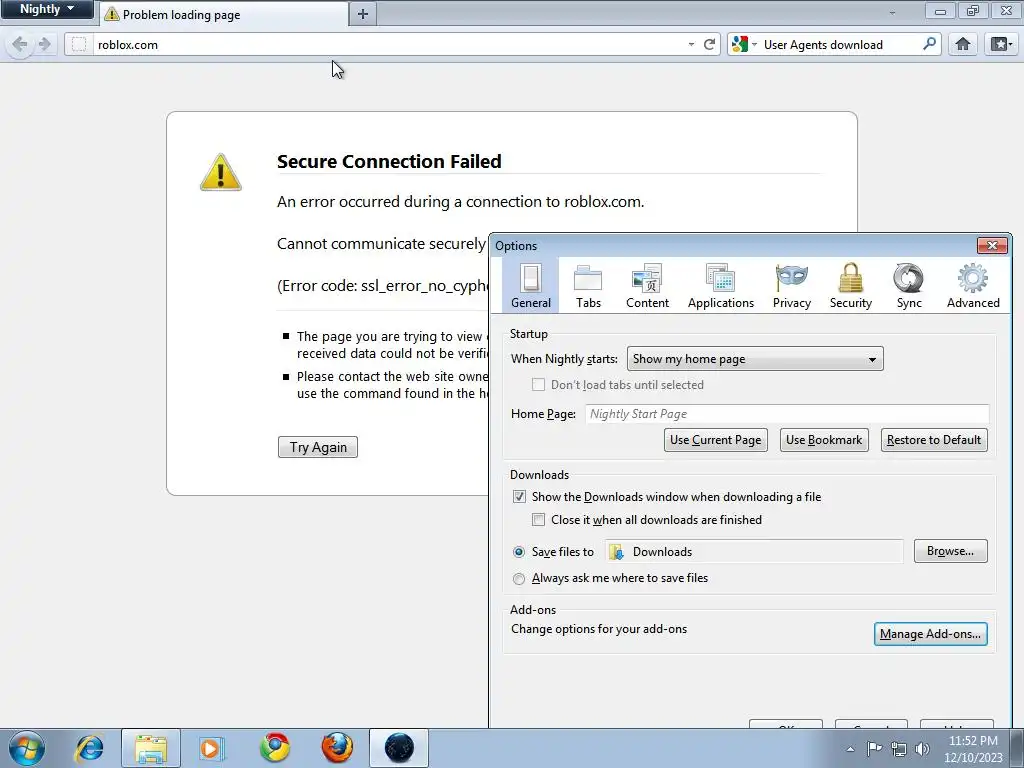
Task: Open the Sync options panel
Action: [x=908, y=285]
